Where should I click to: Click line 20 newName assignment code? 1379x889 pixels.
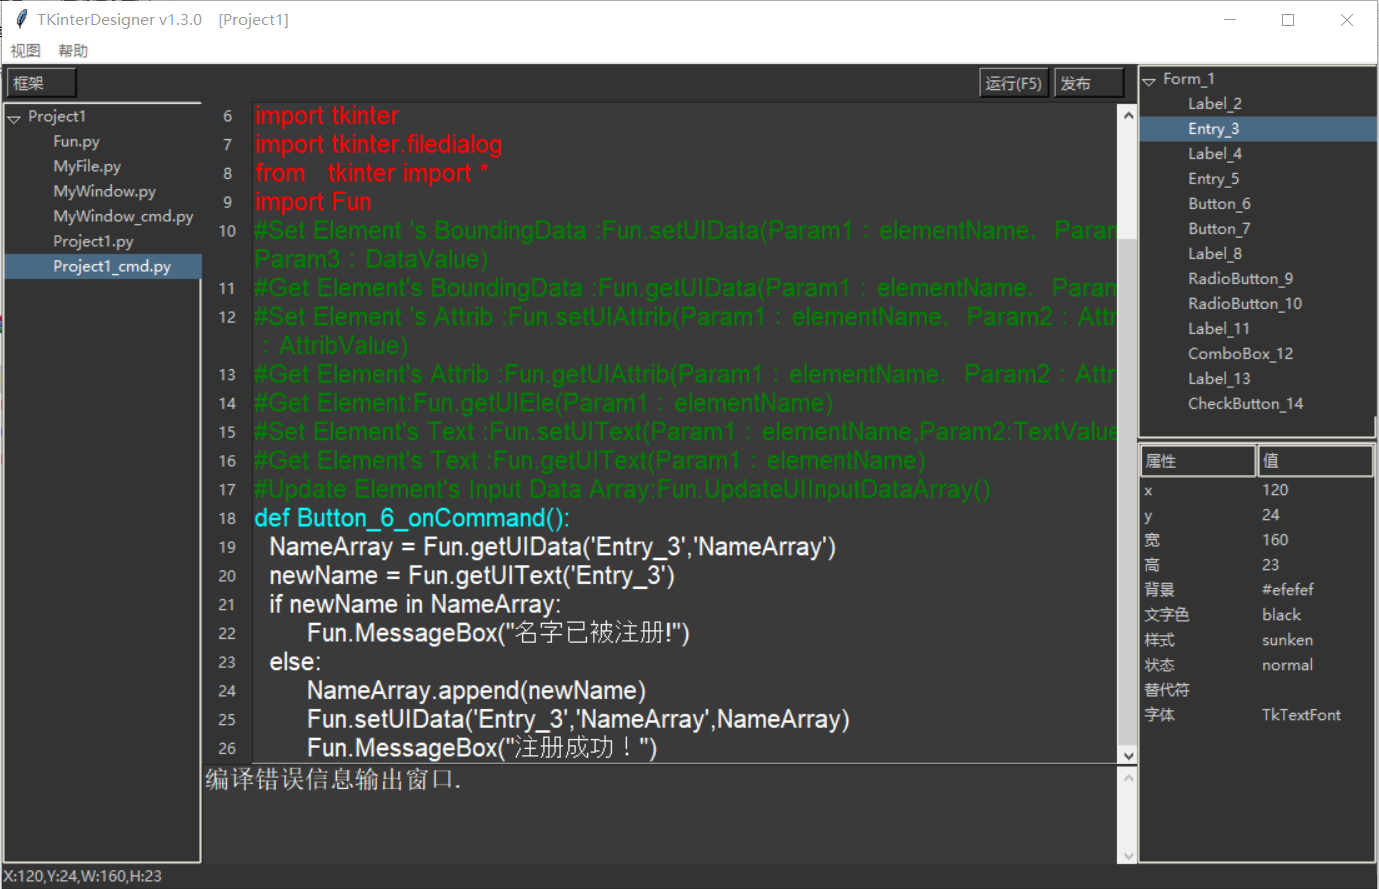click(472, 576)
